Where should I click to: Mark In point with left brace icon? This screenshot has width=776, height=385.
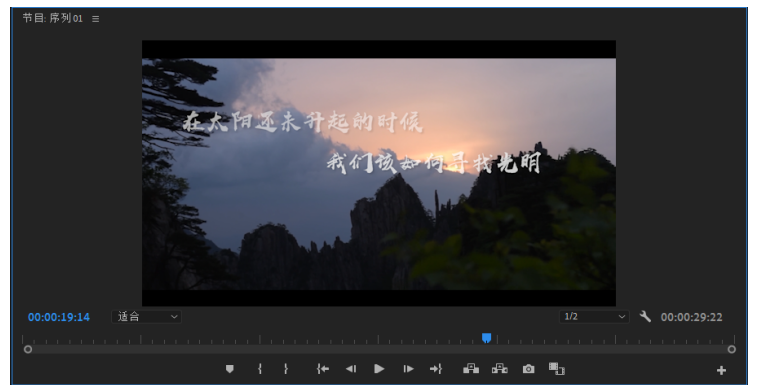click(x=260, y=369)
